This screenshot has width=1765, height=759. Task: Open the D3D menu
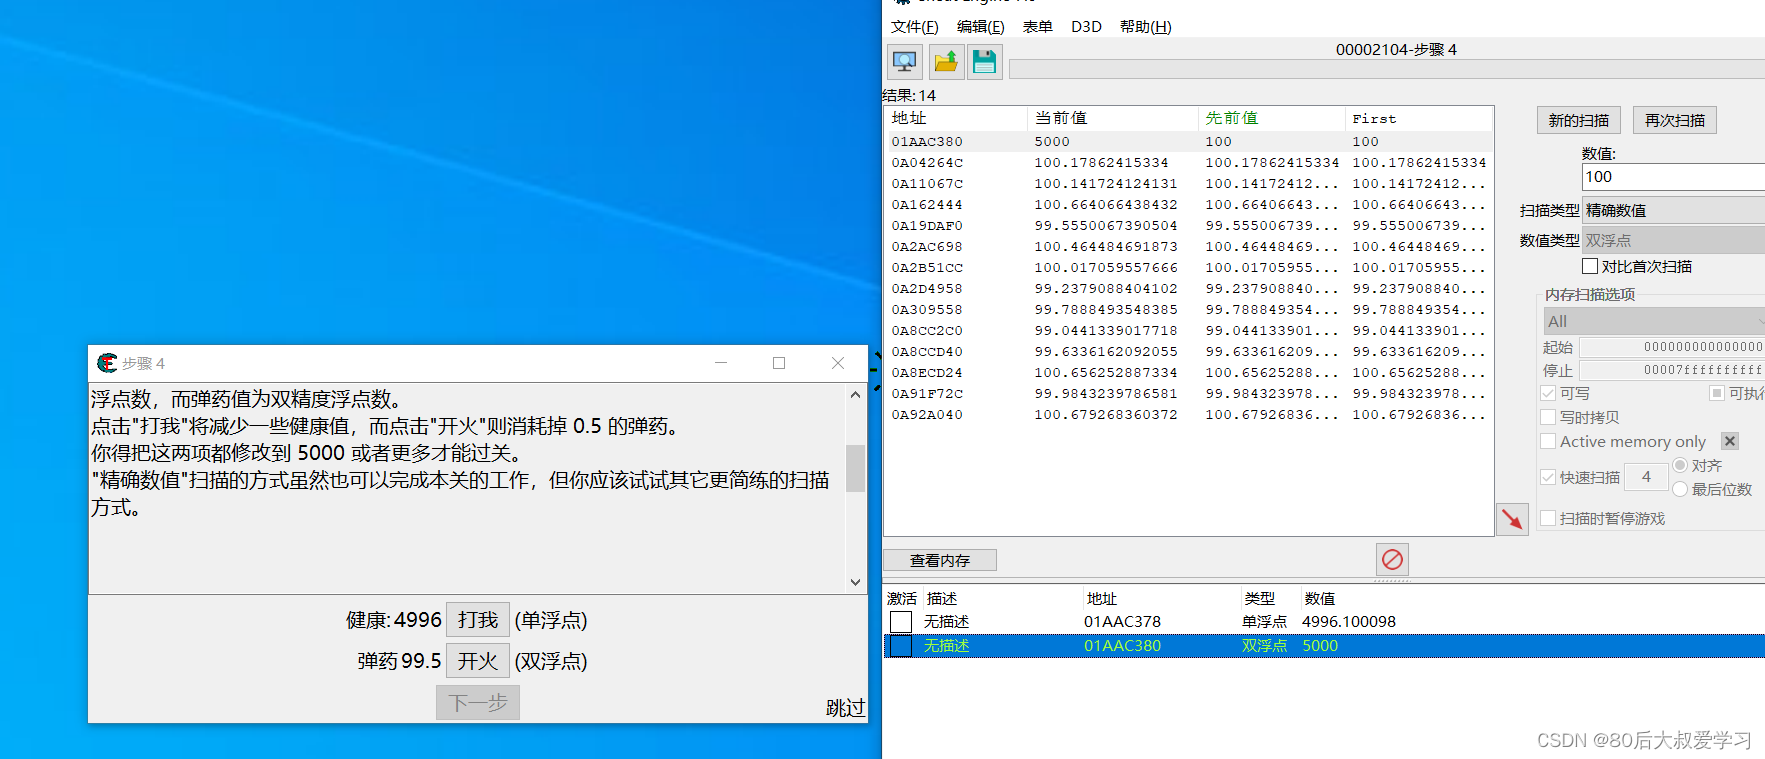pyautogui.click(x=1086, y=27)
